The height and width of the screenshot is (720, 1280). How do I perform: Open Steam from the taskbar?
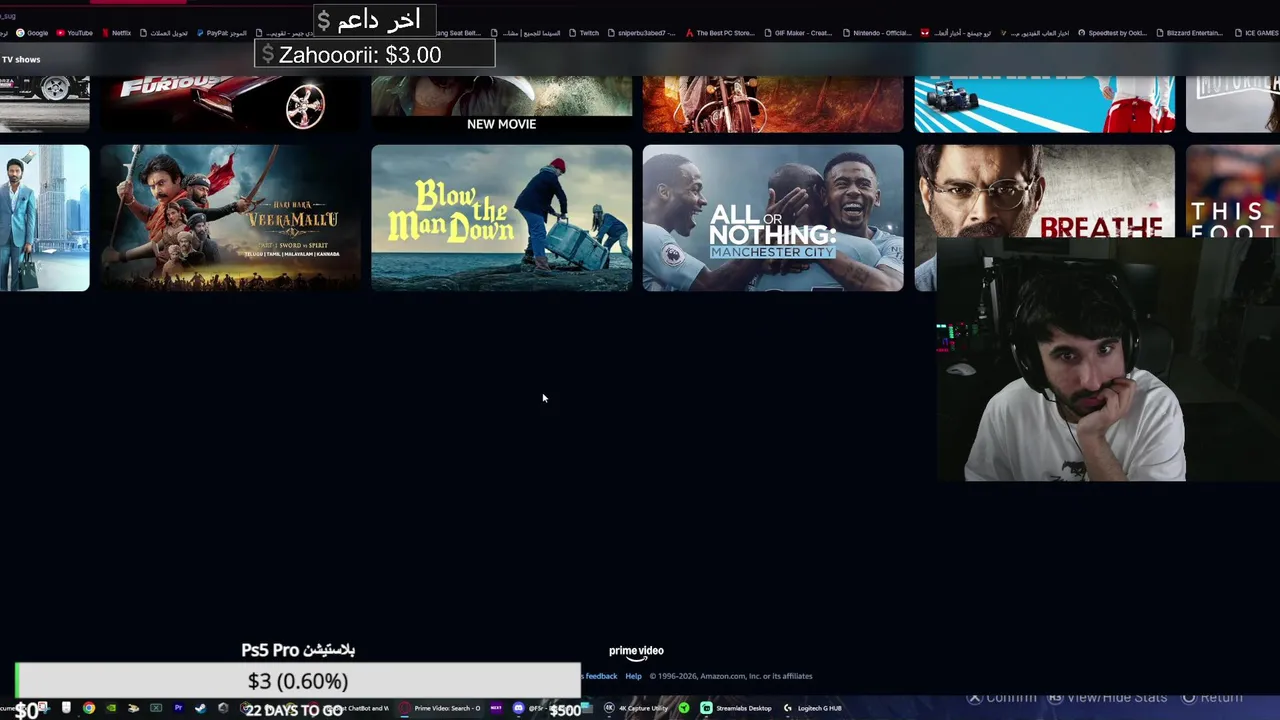pyautogui.click(x=200, y=708)
